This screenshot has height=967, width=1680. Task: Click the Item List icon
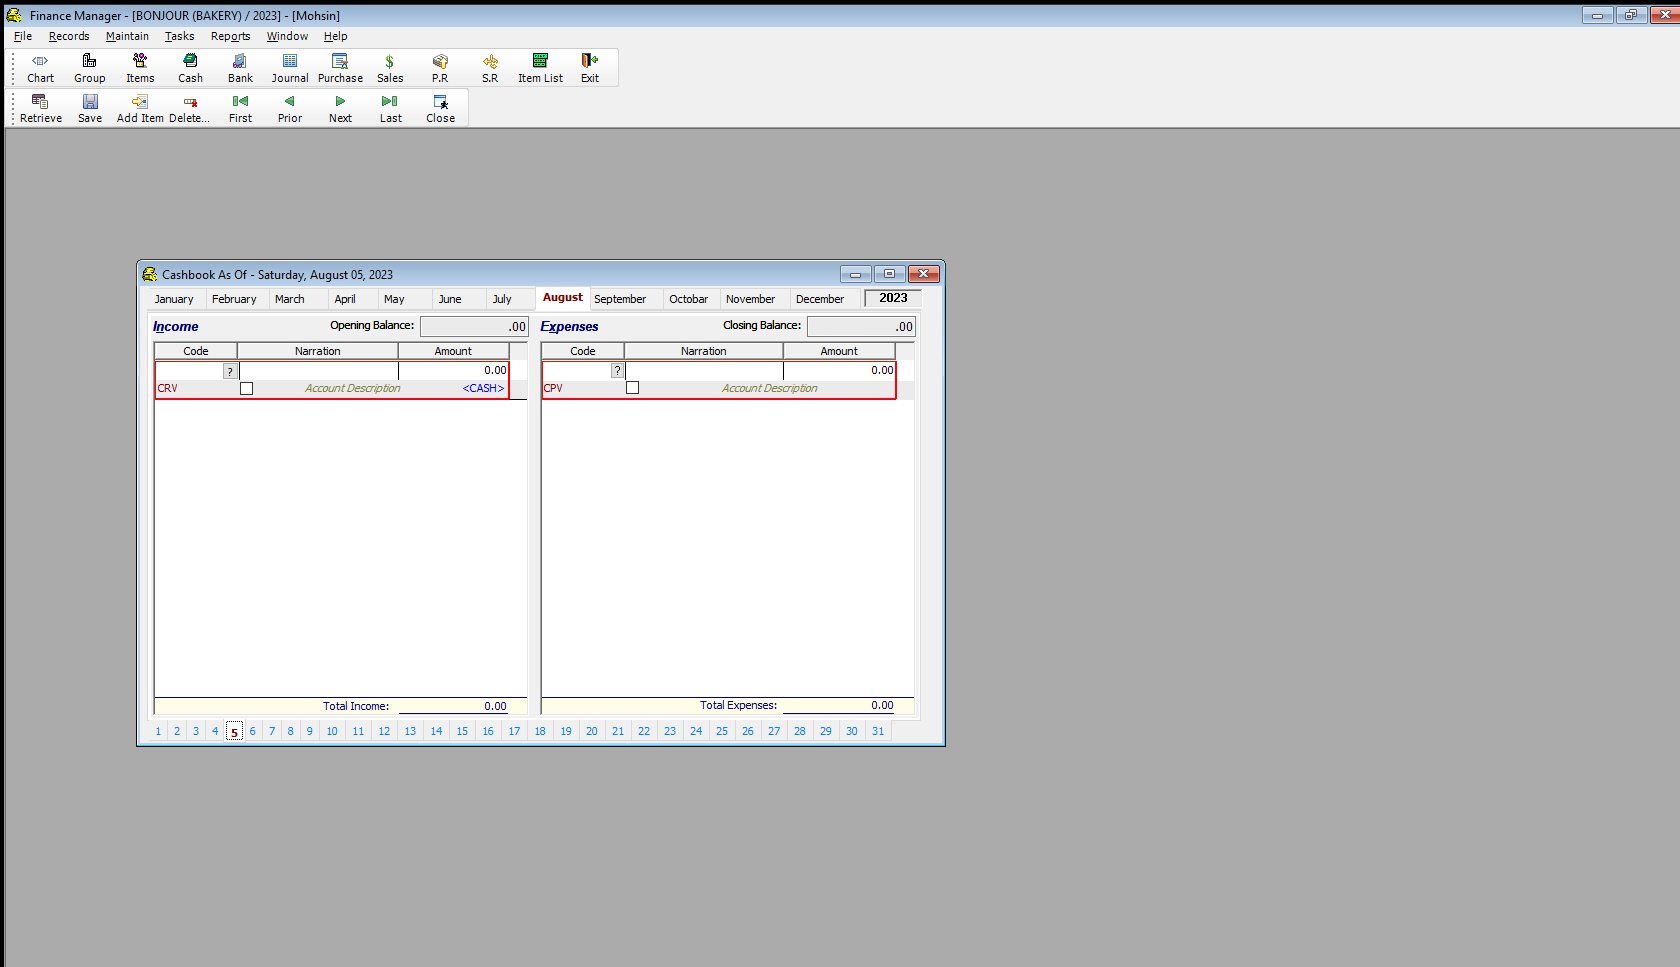click(540, 67)
